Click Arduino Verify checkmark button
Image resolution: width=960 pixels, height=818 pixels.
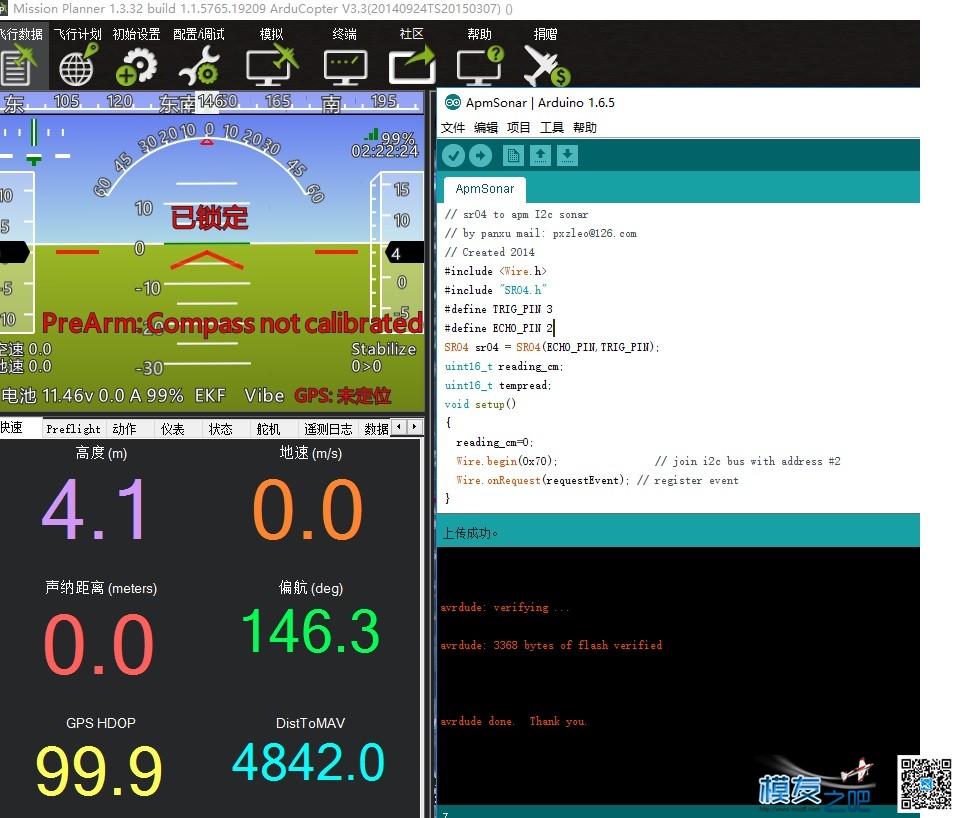coord(453,156)
